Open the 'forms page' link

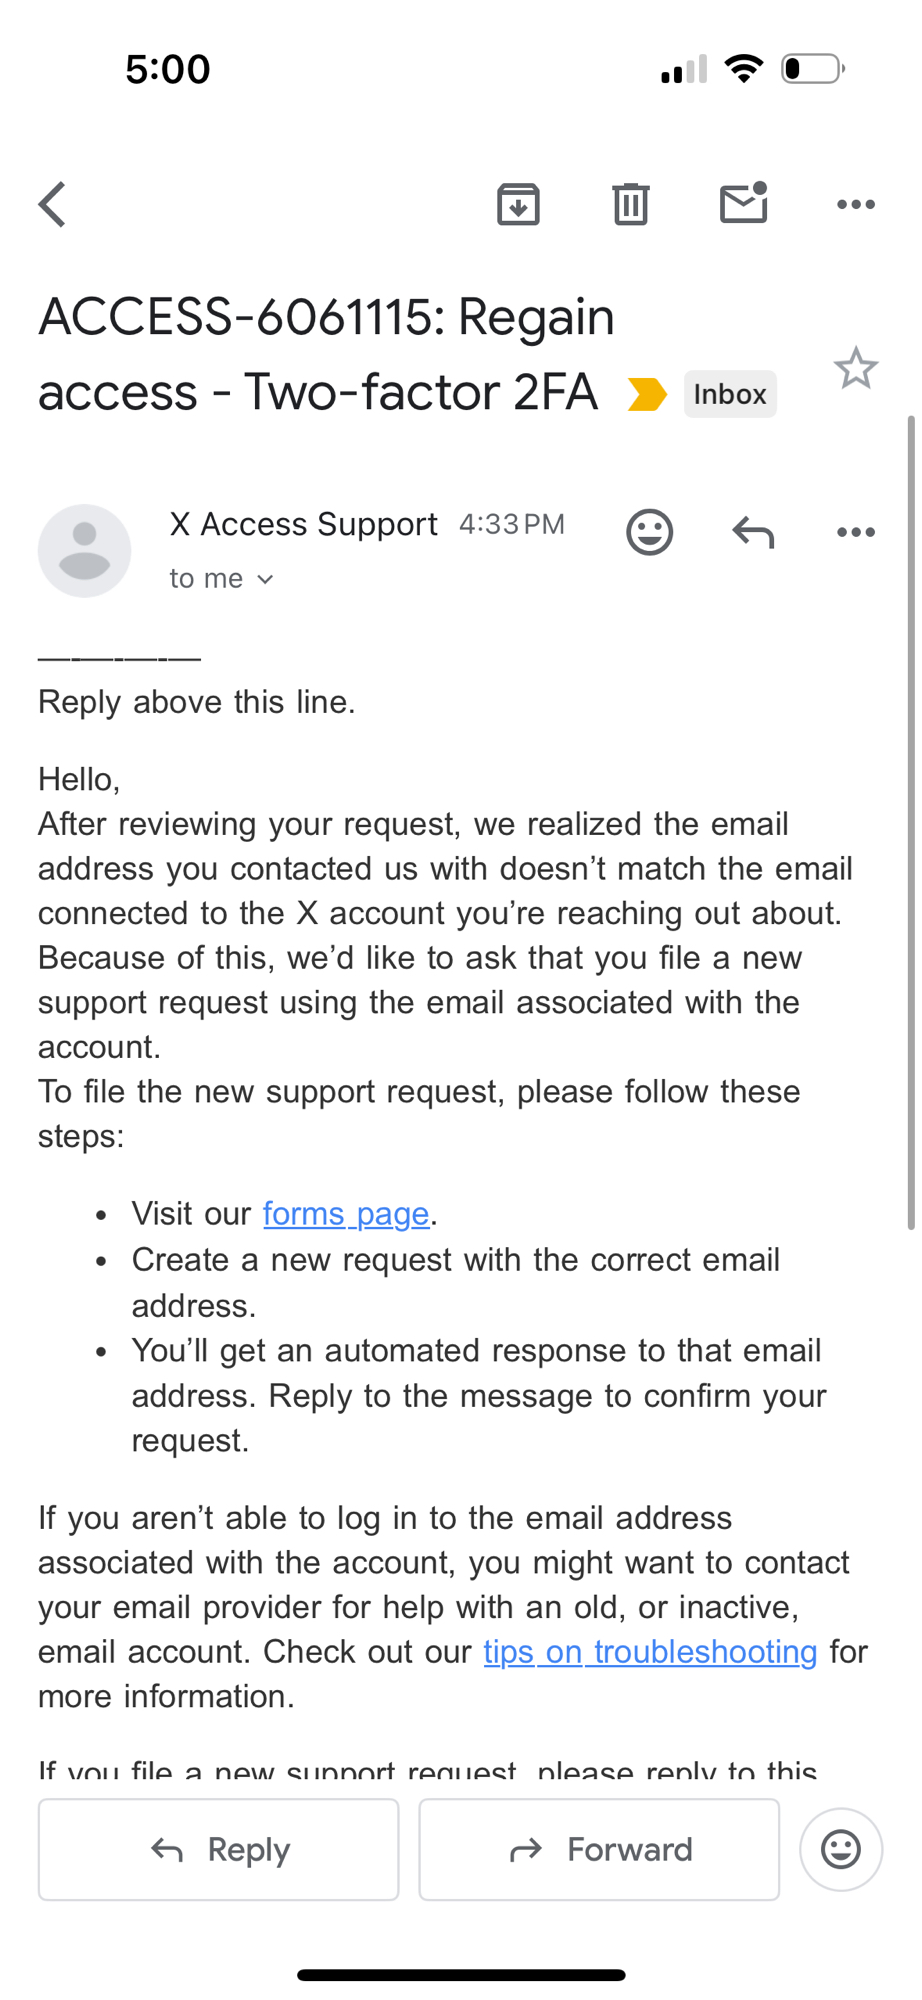click(346, 1214)
